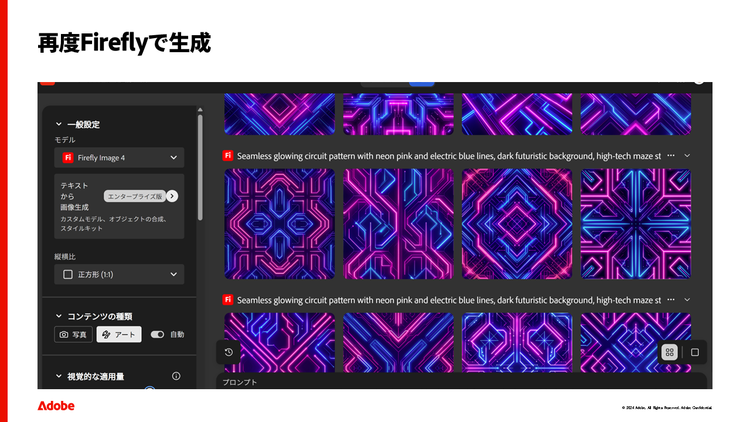Open the second thumbnail in the middle row

[x=398, y=223]
